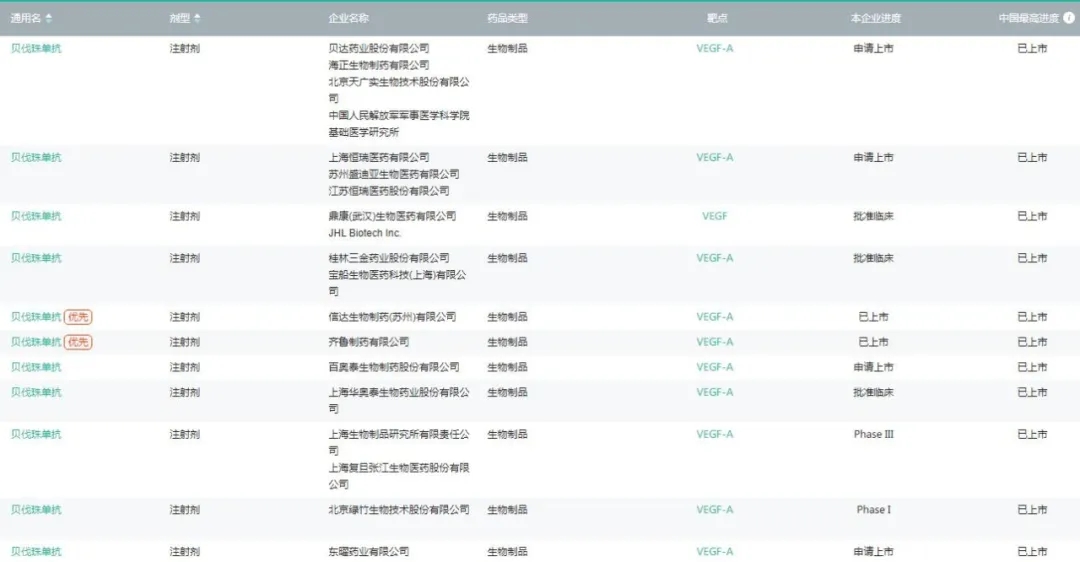
Task: Open 贝伐珠单抗 link in the 贝达药业 row
Action: click(36, 48)
